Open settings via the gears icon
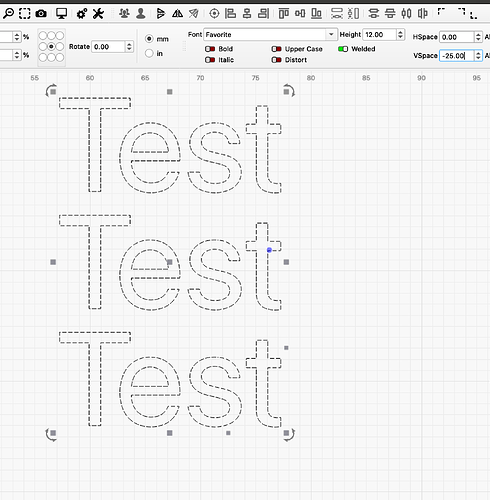490x500 pixels. click(x=82, y=14)
